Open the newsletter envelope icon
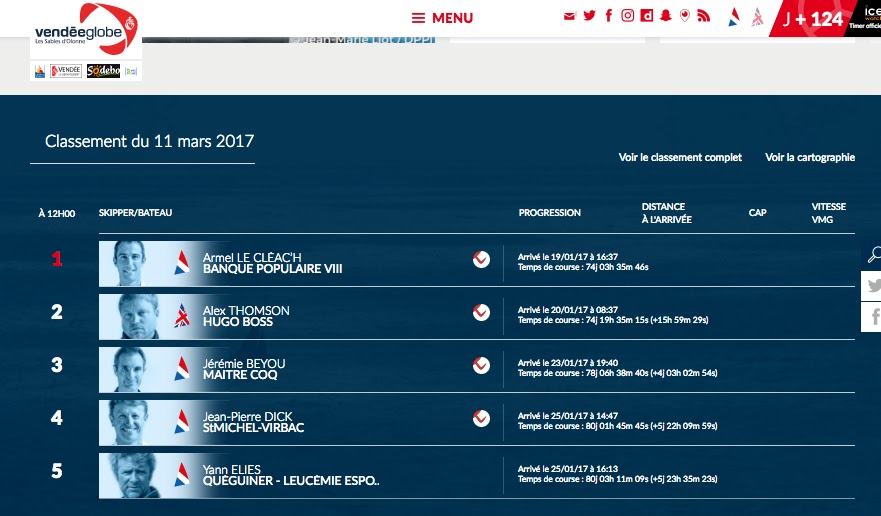This screenshot has height=516, width=881. pos(569,16)
